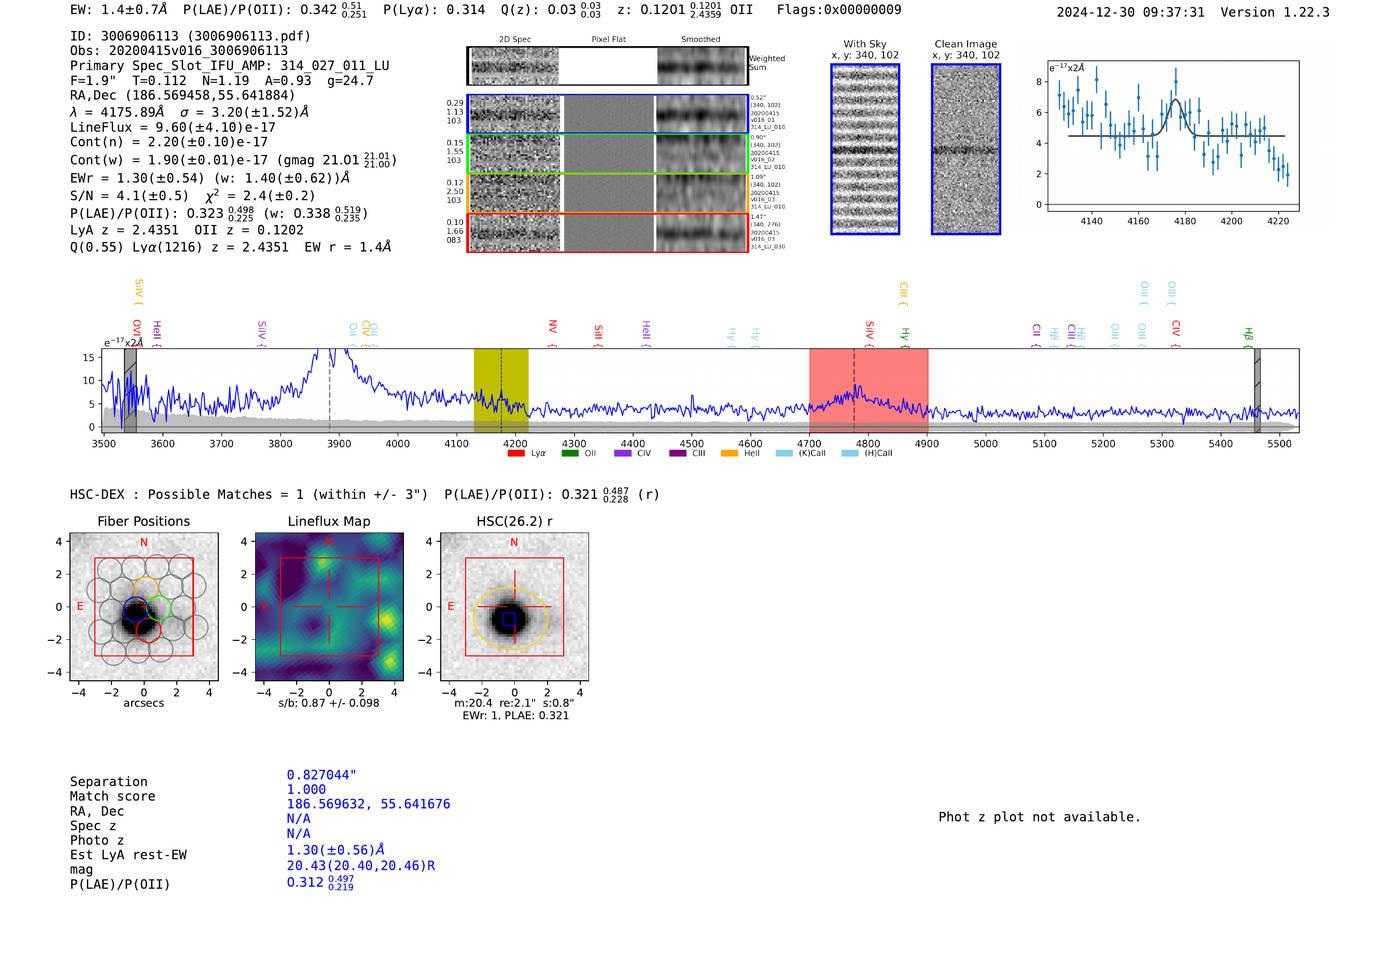Click the Primary Spec_Slot_IFU_AMP line
This screenshot has height=953, width=1400.
[x=230, y=66]
